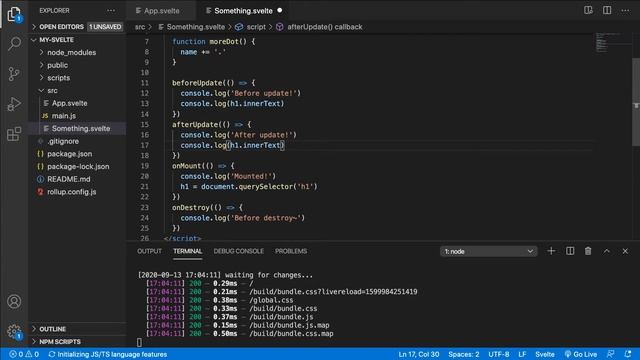Image resolution: width=640 pixels, height=360 pixels.
Task: Open Something.svelte in the file tree
Action: tap(78, 128)
